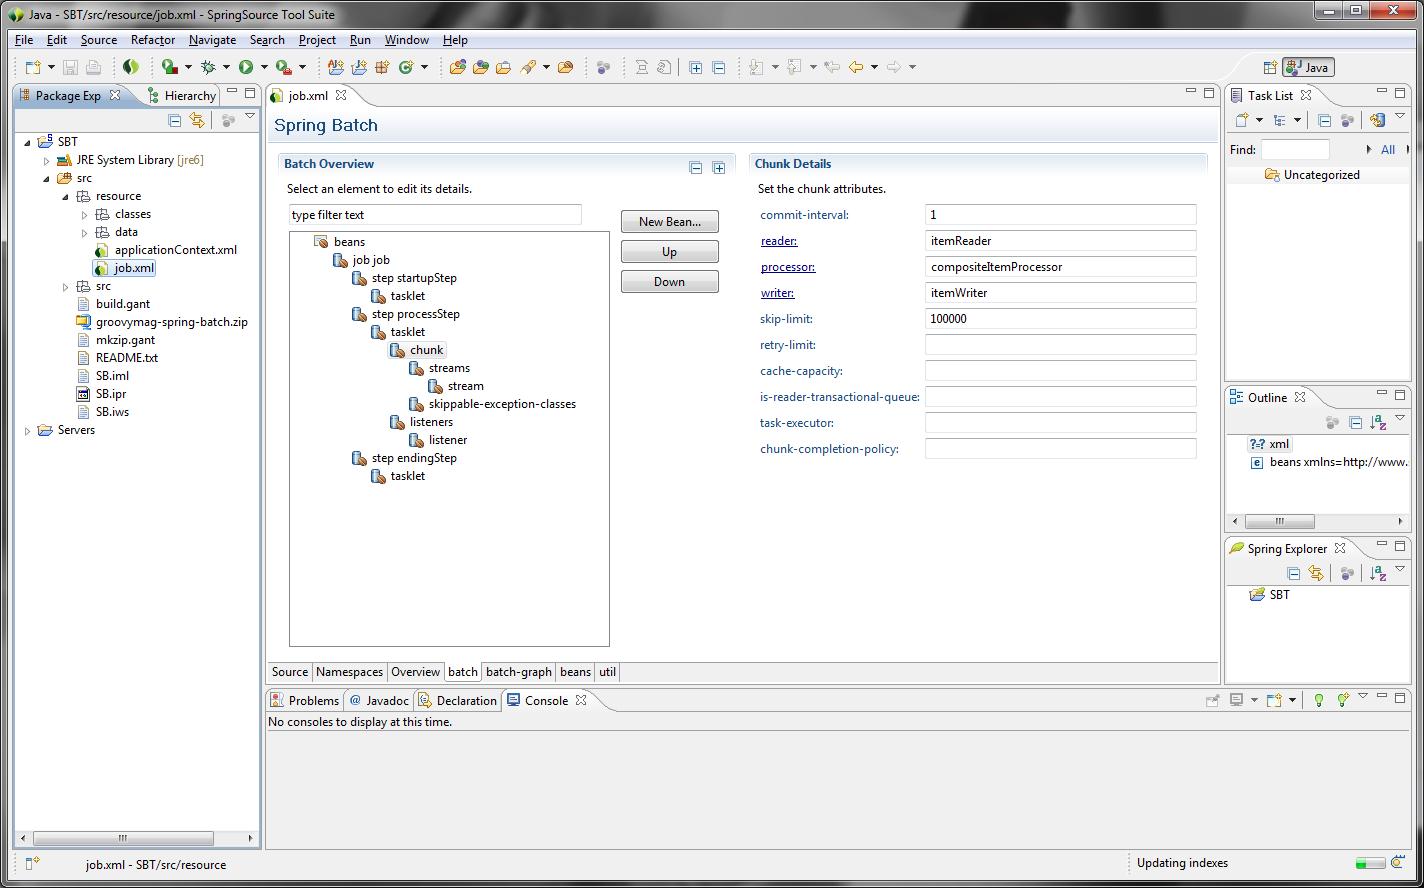Click the New Java Class toolbar icon
1424x888 pixels.
405,67
